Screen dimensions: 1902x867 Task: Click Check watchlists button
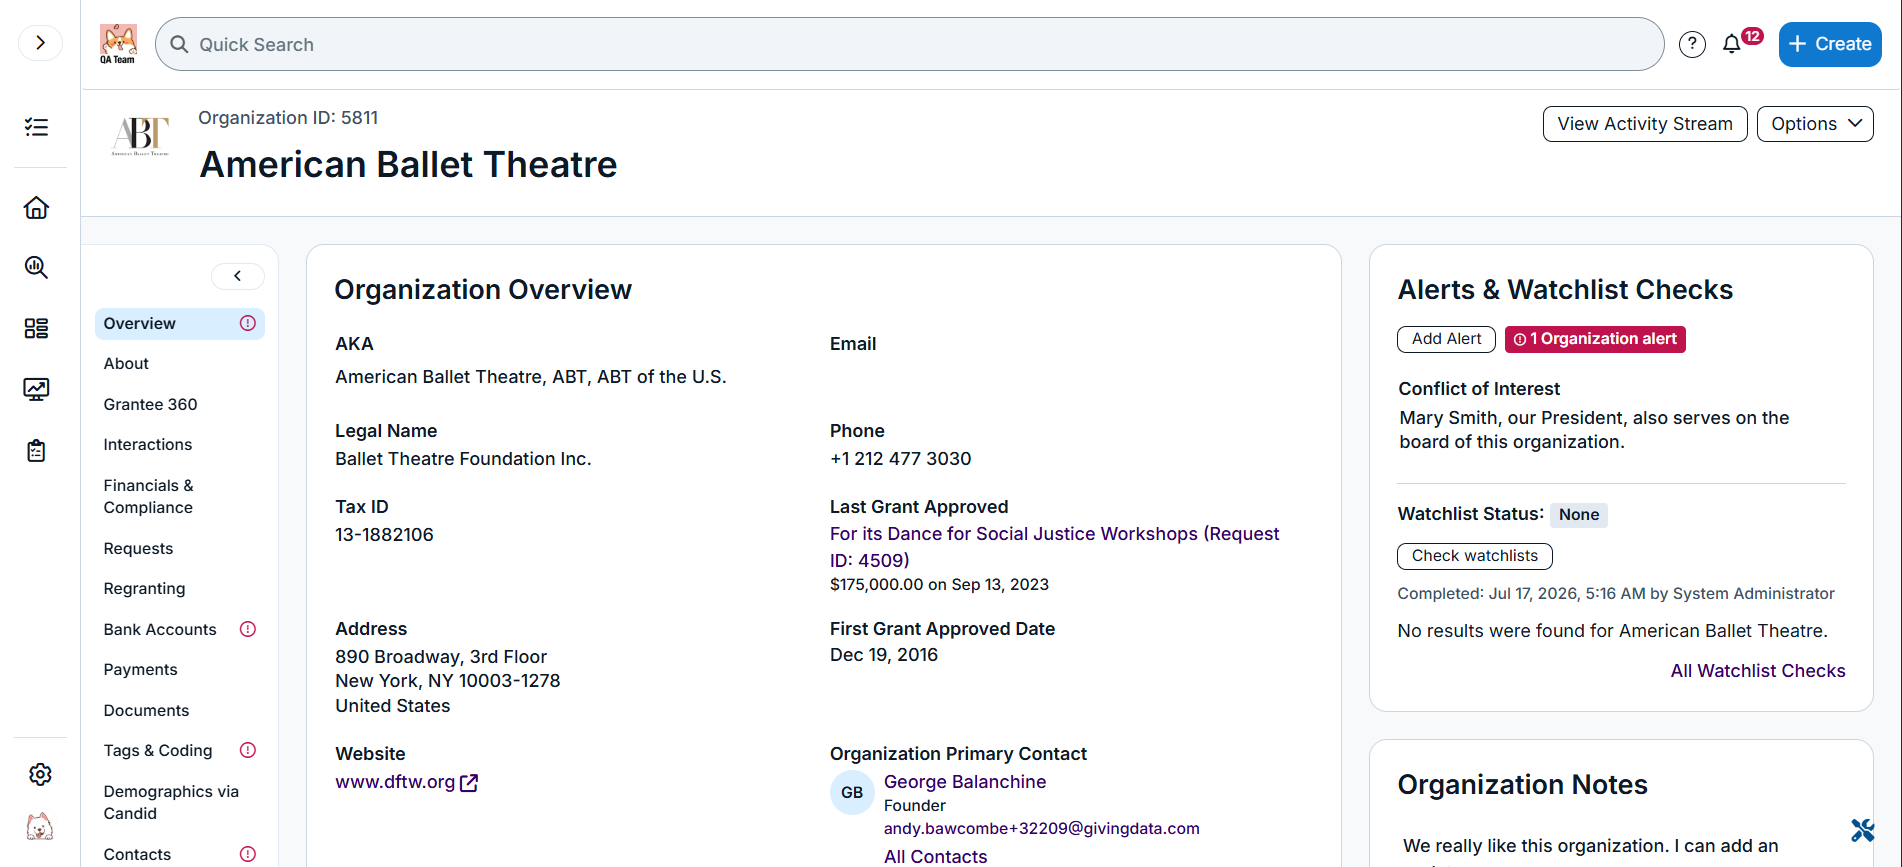point(1475,556)
